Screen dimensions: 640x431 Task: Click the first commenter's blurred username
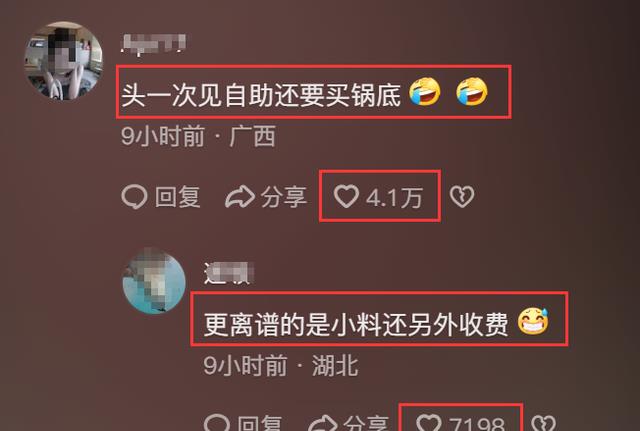(x=154, y=44)
